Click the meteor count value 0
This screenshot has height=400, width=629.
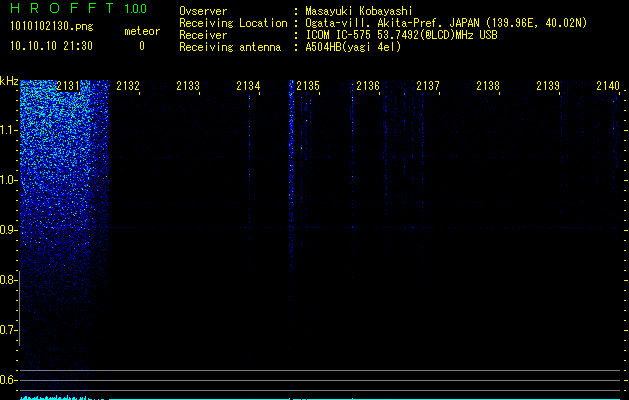pyautogui.click(x=142, y=46)
